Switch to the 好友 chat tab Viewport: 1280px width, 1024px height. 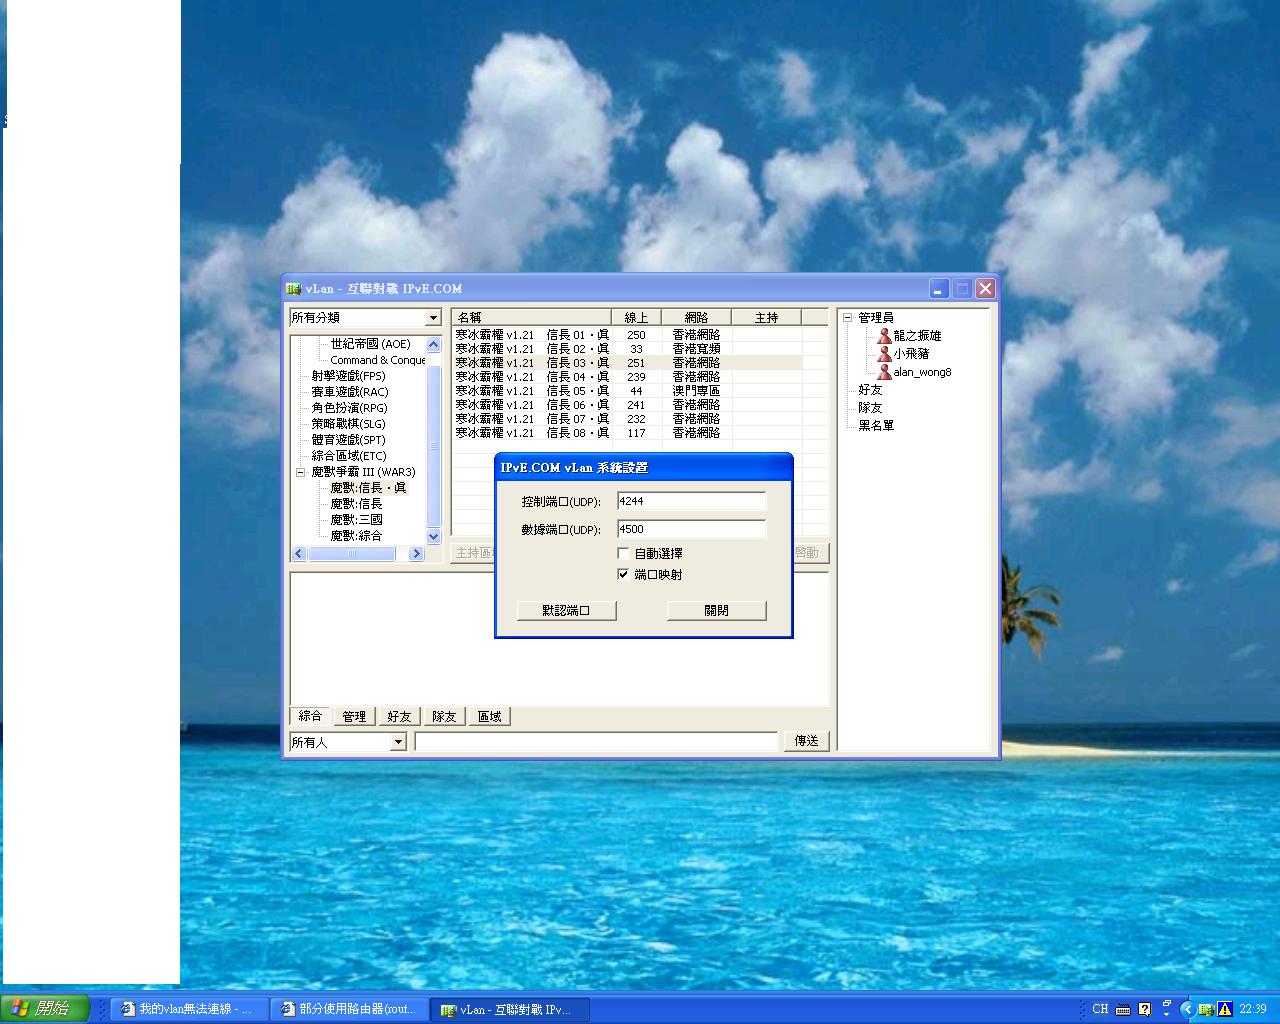tap(399, 717)
